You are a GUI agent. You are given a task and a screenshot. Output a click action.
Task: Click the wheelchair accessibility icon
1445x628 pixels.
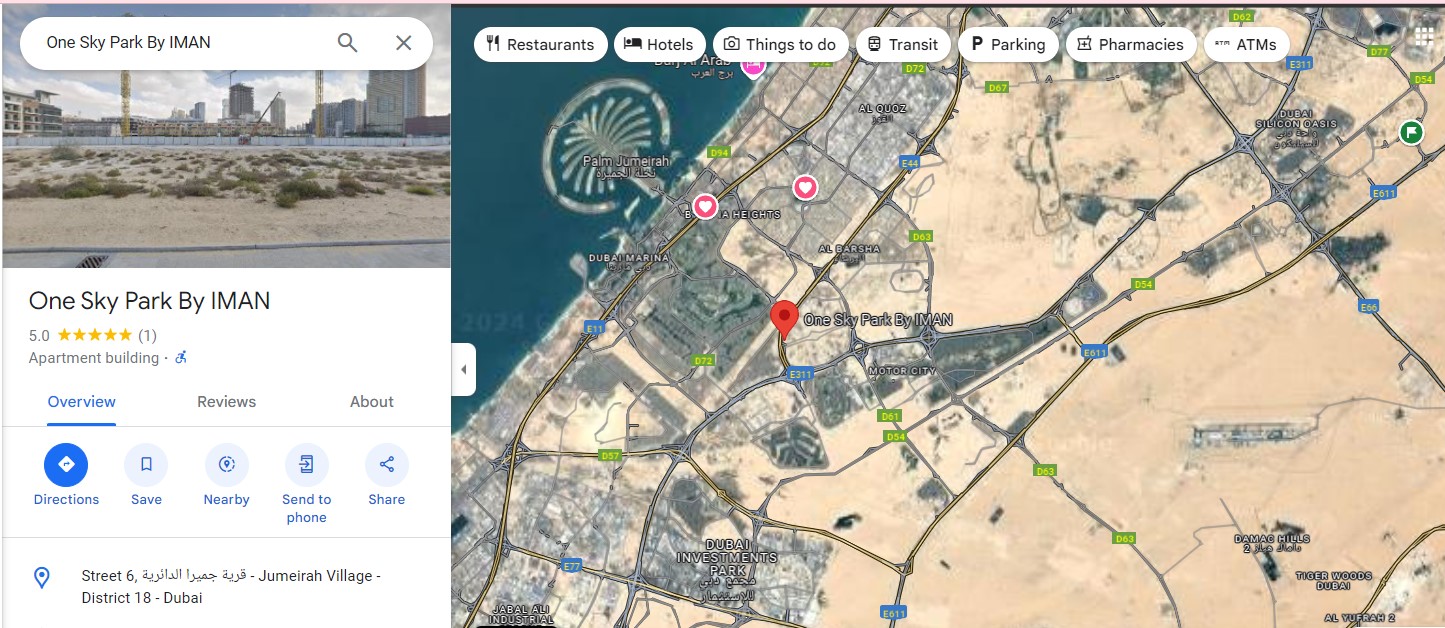click(x=181, y=357)
